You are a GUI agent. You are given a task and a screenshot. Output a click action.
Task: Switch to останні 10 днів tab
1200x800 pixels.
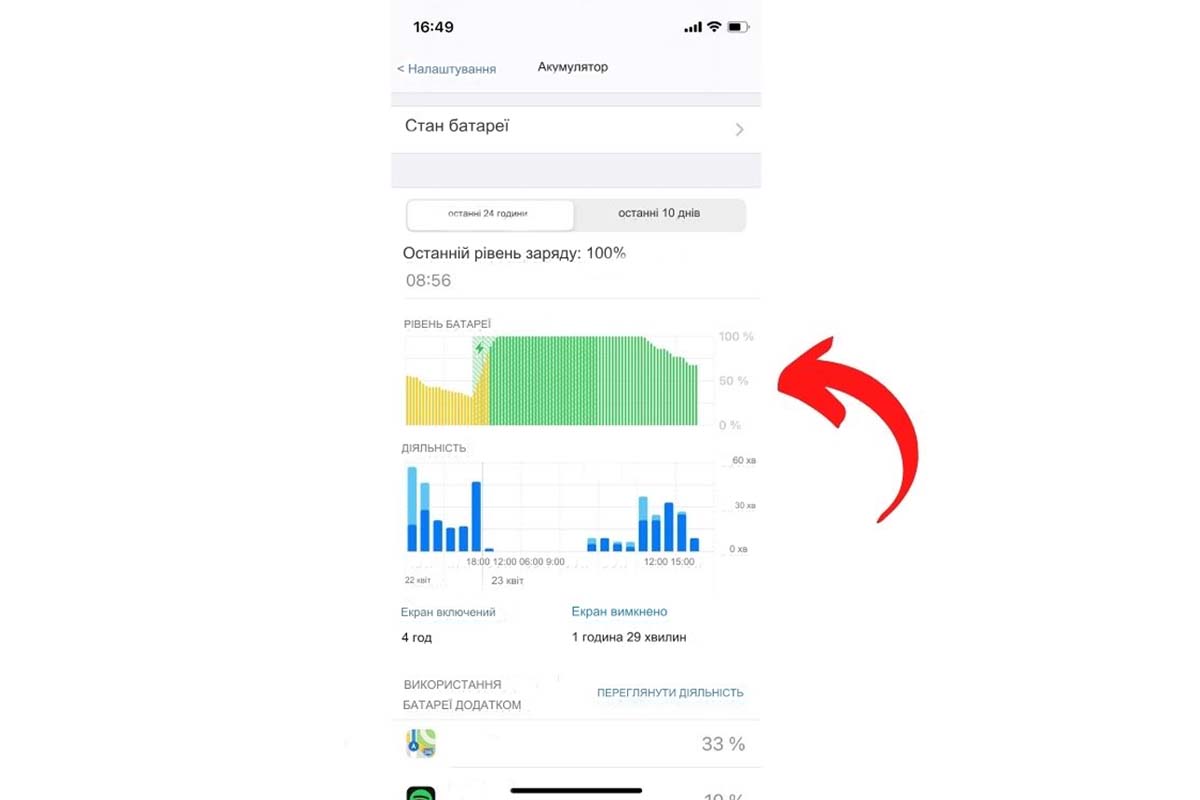(659, 214)
